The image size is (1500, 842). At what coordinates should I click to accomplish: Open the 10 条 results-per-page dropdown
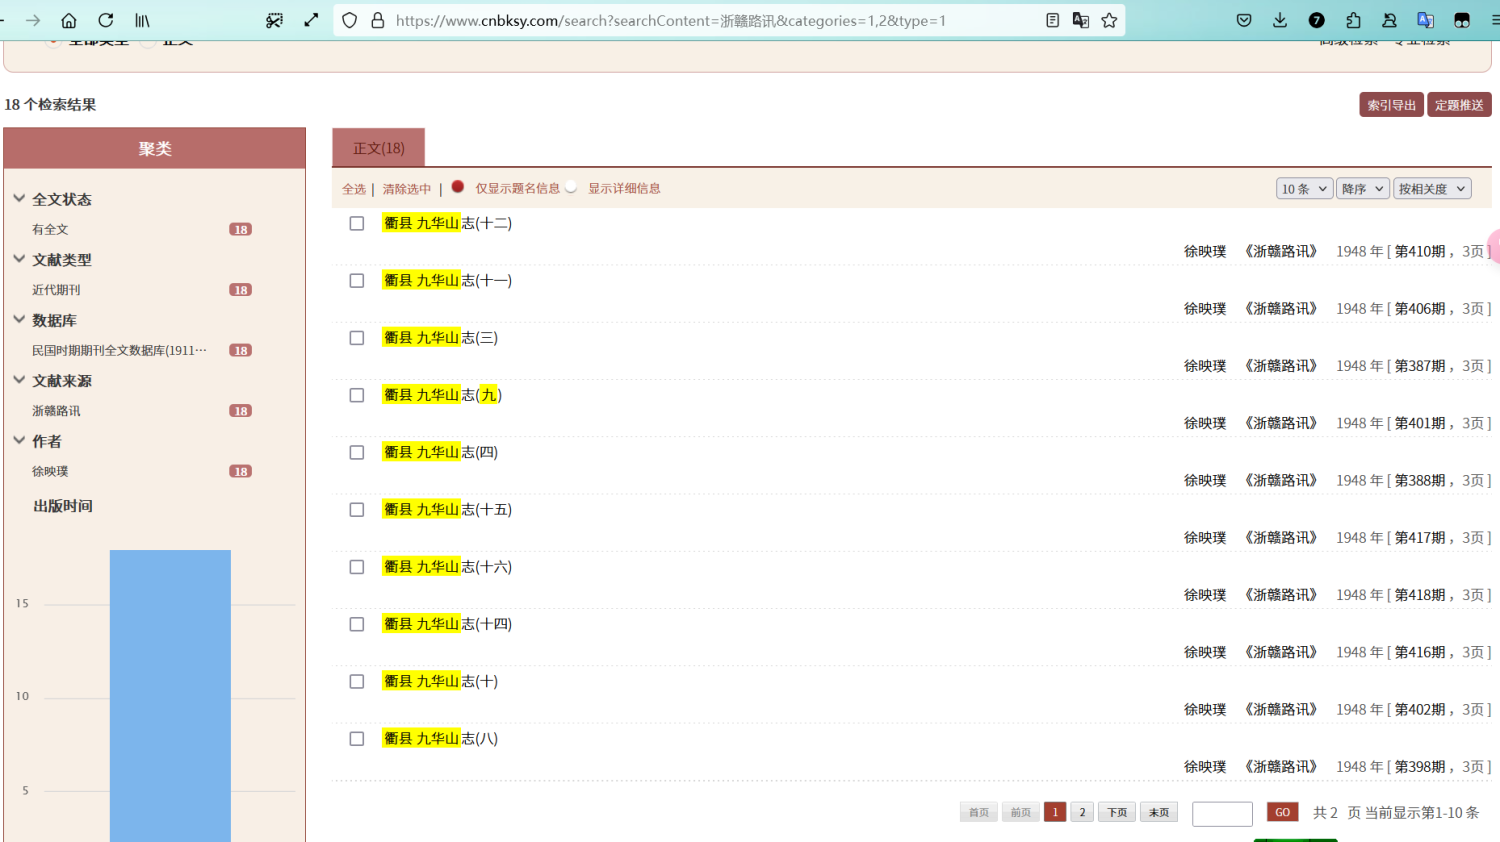click(x=1304, y=189)
